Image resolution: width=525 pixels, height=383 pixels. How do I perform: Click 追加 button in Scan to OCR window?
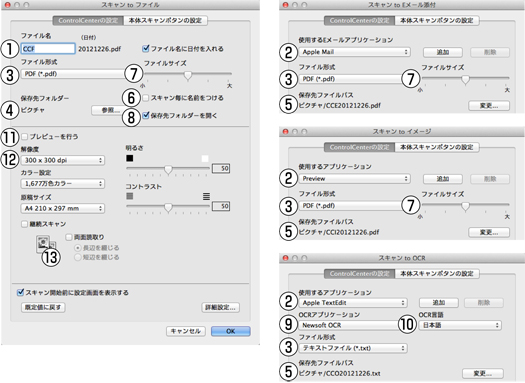coord(439,303)
